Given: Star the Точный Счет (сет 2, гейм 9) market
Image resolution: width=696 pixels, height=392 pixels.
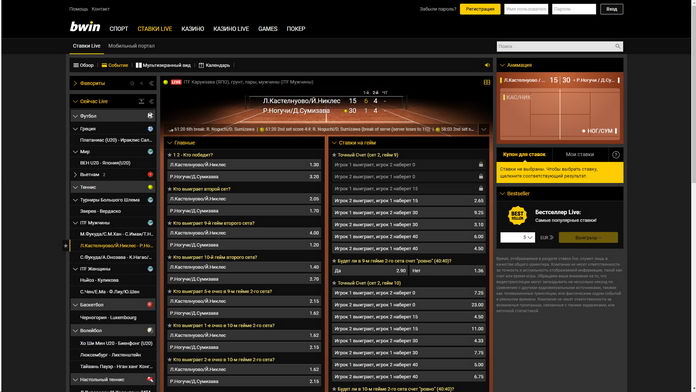Looking at the screenshot, I should (334, 155).
